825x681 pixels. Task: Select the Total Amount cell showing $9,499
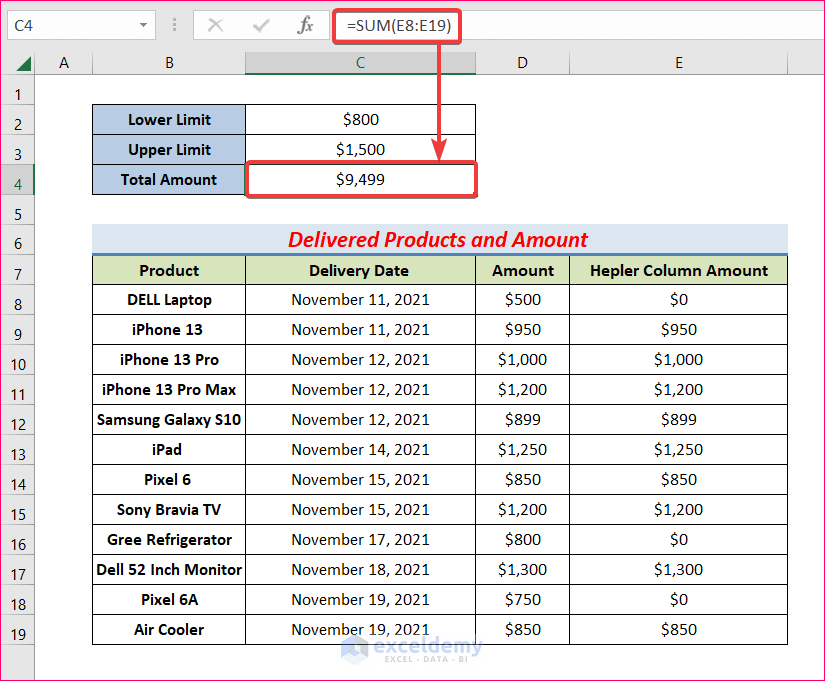[x=360, y=180]
